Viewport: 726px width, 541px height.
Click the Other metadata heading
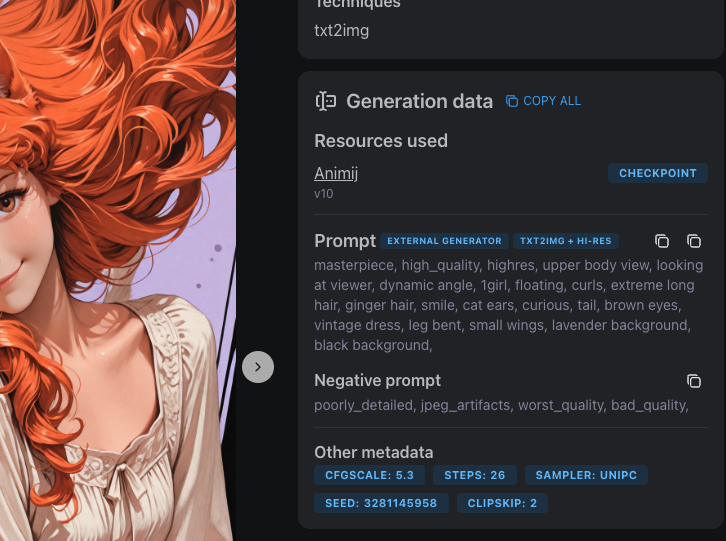click(374, 453)
